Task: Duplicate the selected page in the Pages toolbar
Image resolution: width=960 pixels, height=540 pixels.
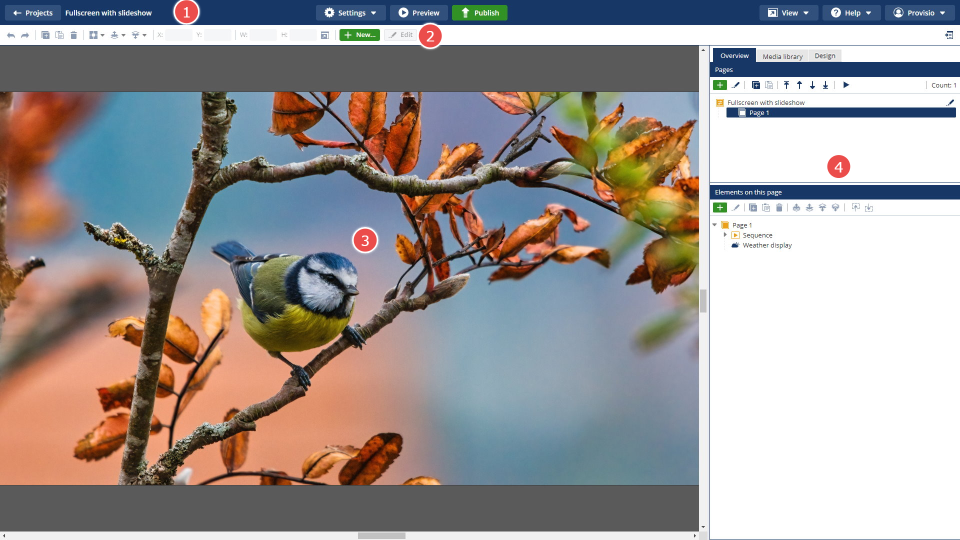Action: [755, 85]
